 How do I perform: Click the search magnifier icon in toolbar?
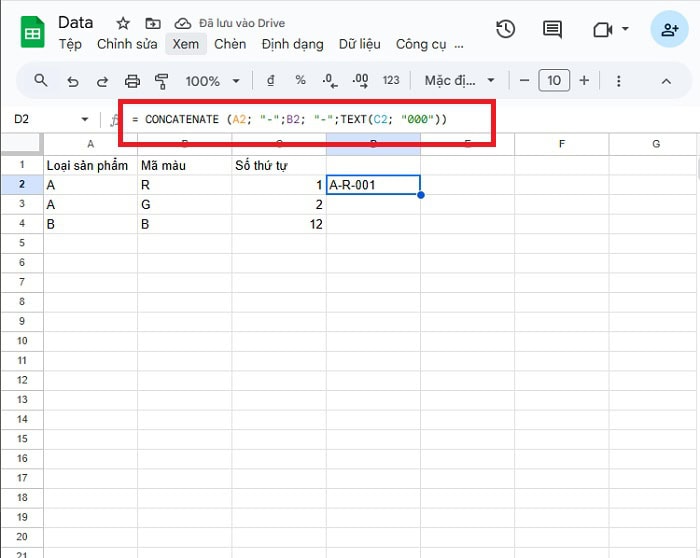click(x=41, y=81)
